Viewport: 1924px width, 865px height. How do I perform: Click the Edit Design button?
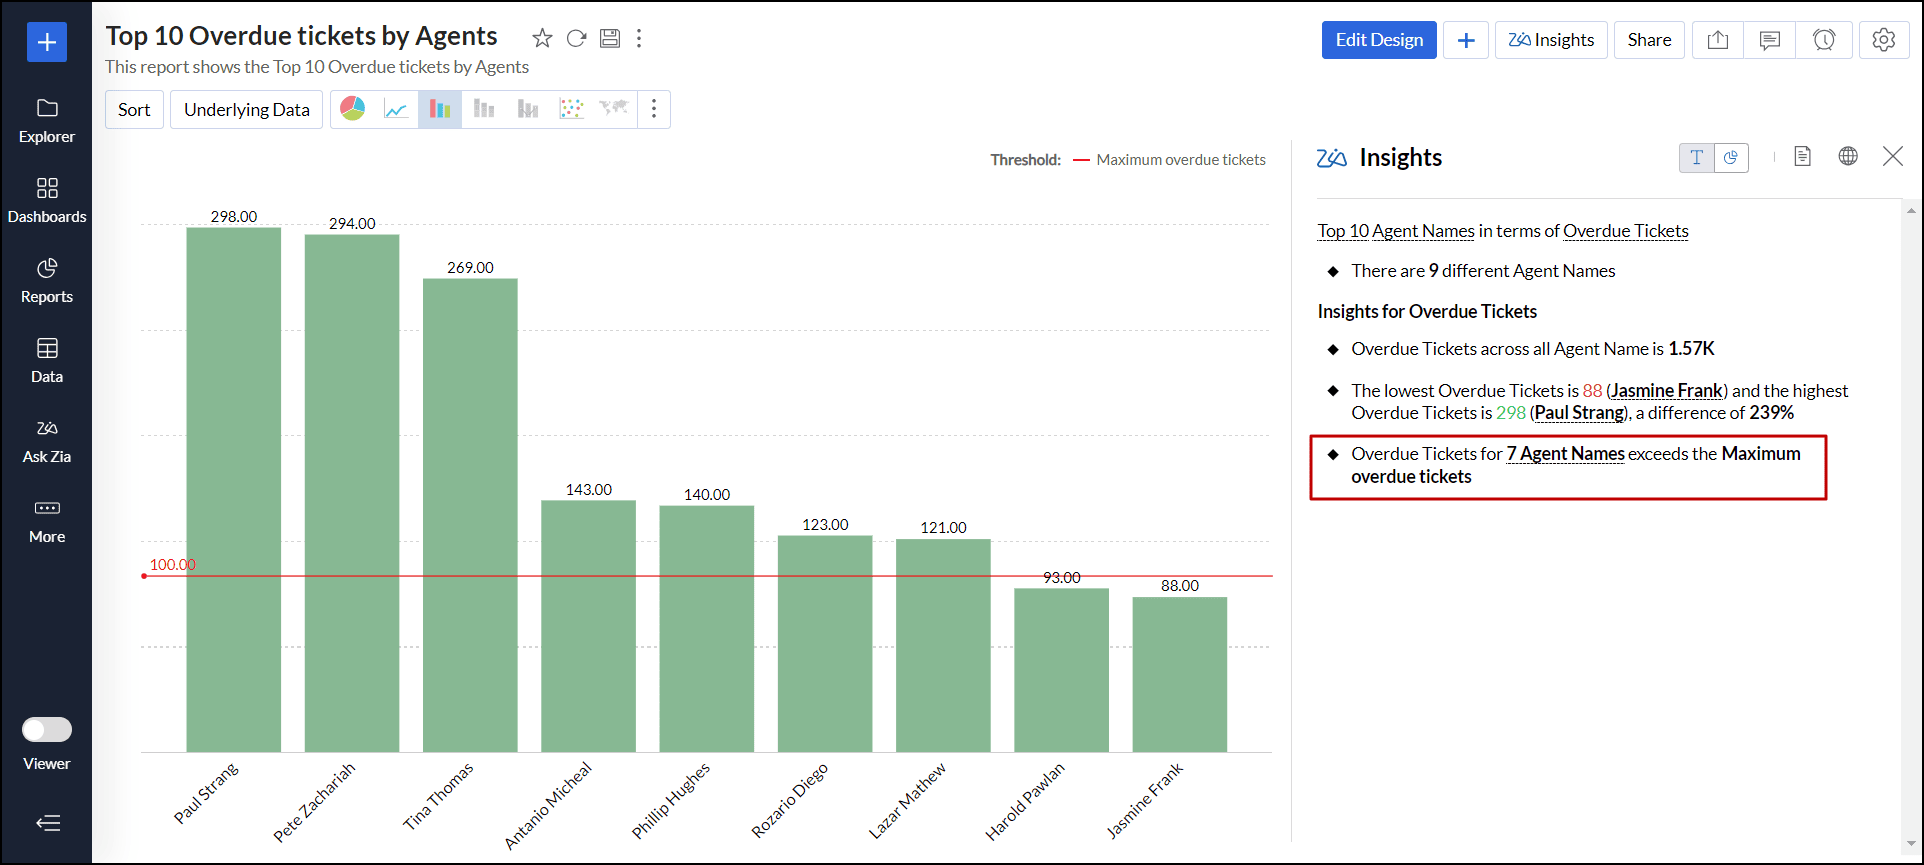pyautogui.click(x=1378, y=40)
